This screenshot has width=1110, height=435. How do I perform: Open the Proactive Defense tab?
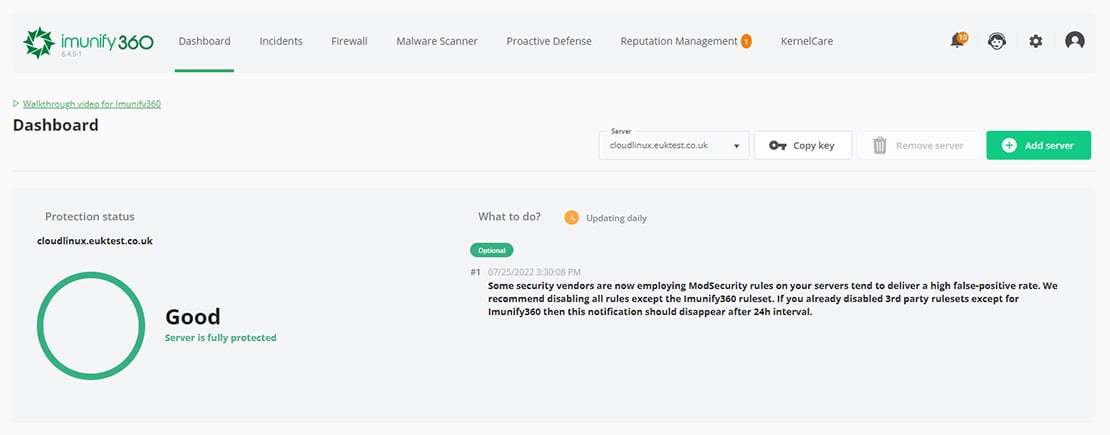pyautogui.click(x=549, y=41)
